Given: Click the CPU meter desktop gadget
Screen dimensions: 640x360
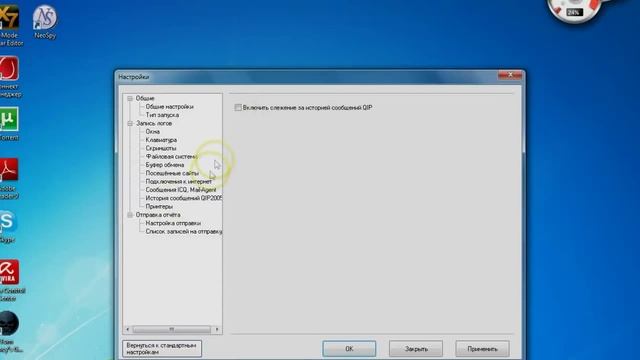Looking at the screenshot, I should [576, 10].
